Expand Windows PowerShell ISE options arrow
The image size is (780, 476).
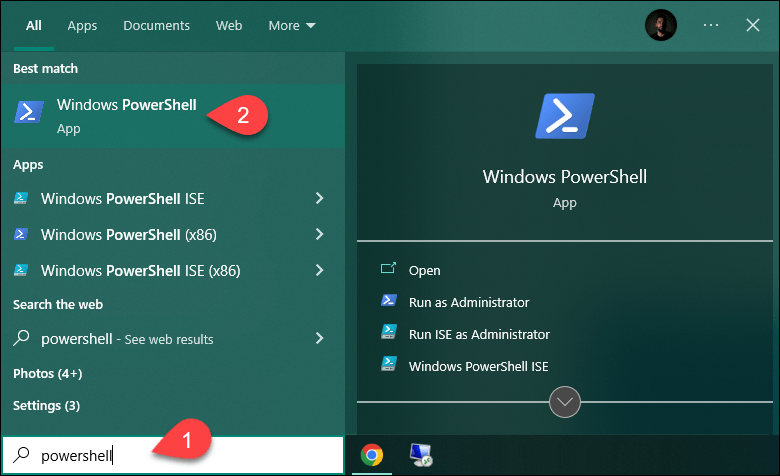click(319, 198)
